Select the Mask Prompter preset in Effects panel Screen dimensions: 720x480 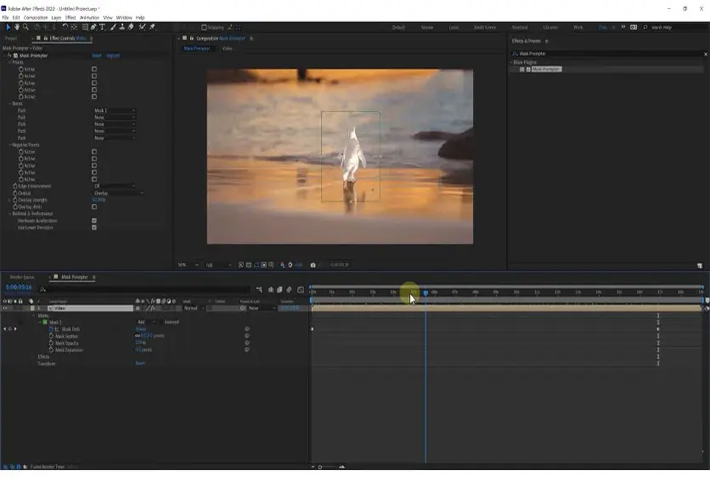click(546, 69)
